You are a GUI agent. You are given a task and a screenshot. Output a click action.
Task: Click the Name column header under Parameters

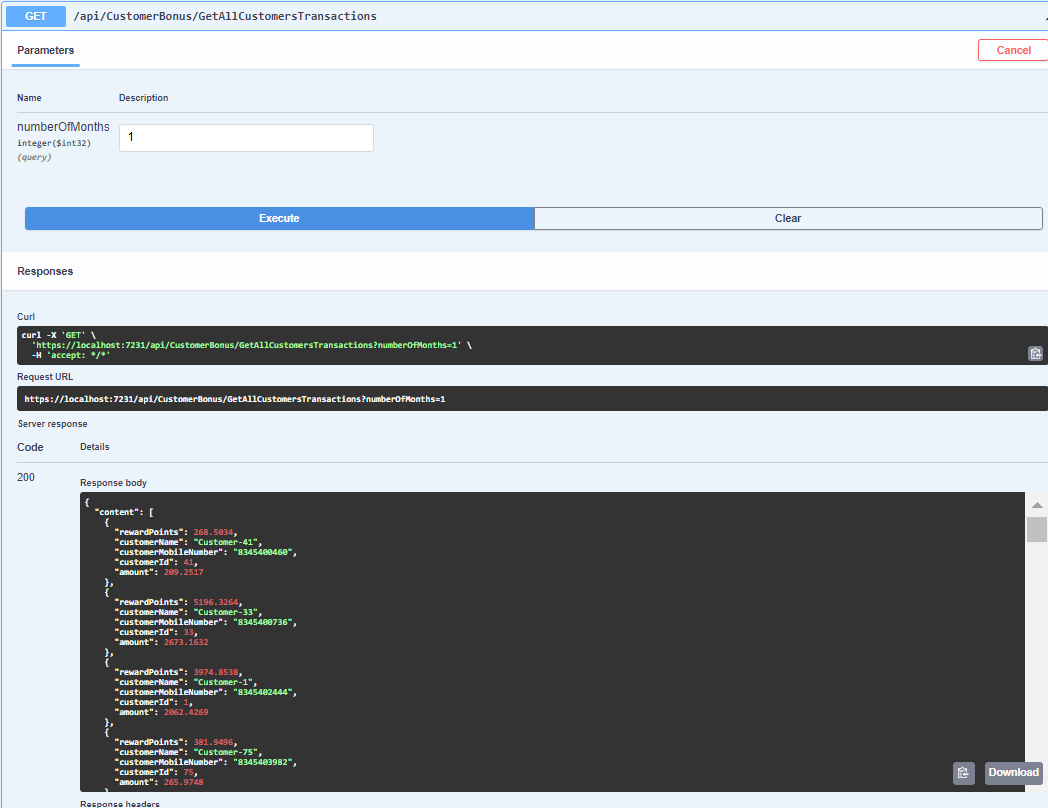point(28,97)
